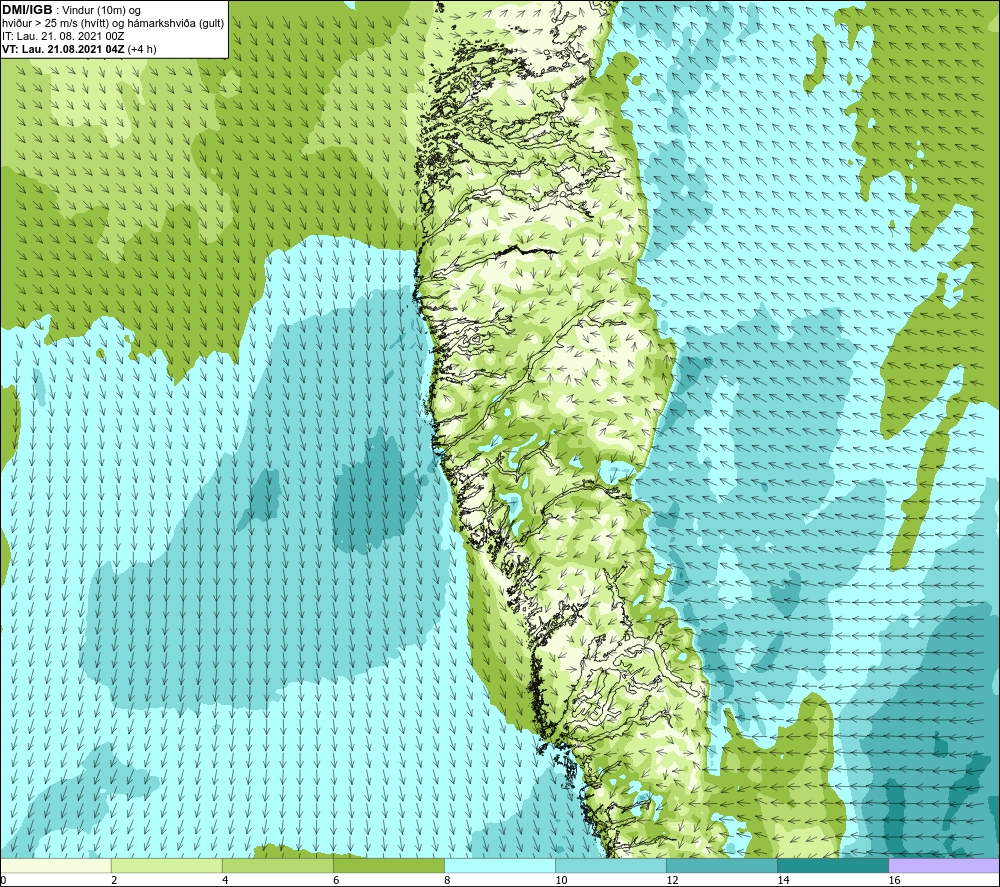Click the scale label "10"
This screenshot has height=887, width=1000.
[561, 881]
